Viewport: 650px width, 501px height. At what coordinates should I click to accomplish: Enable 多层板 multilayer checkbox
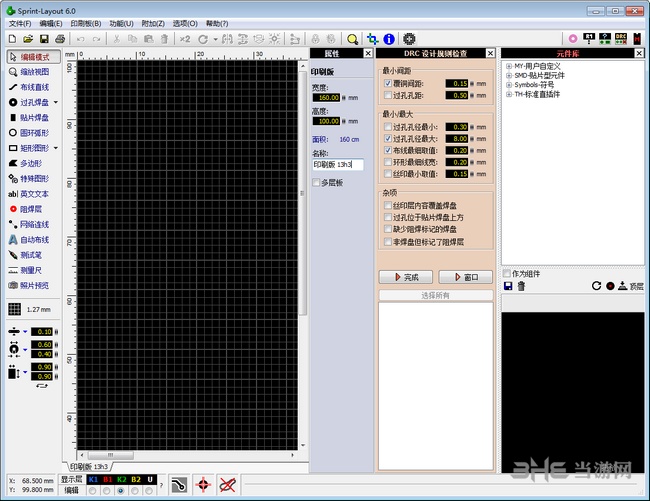point(316,183)
